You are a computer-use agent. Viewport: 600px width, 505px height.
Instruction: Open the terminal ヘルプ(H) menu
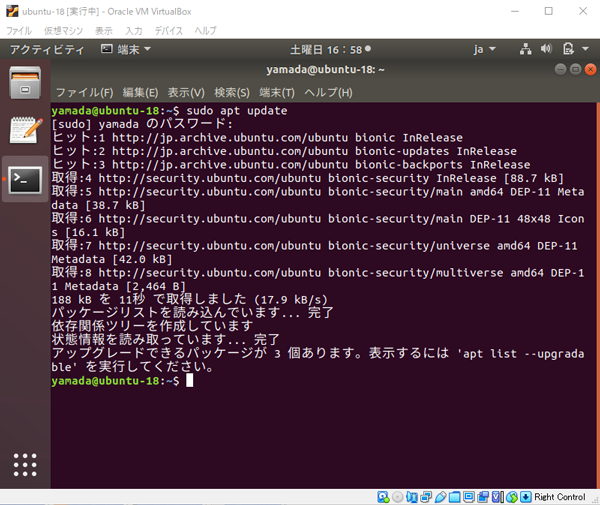(x=328, y=93)
